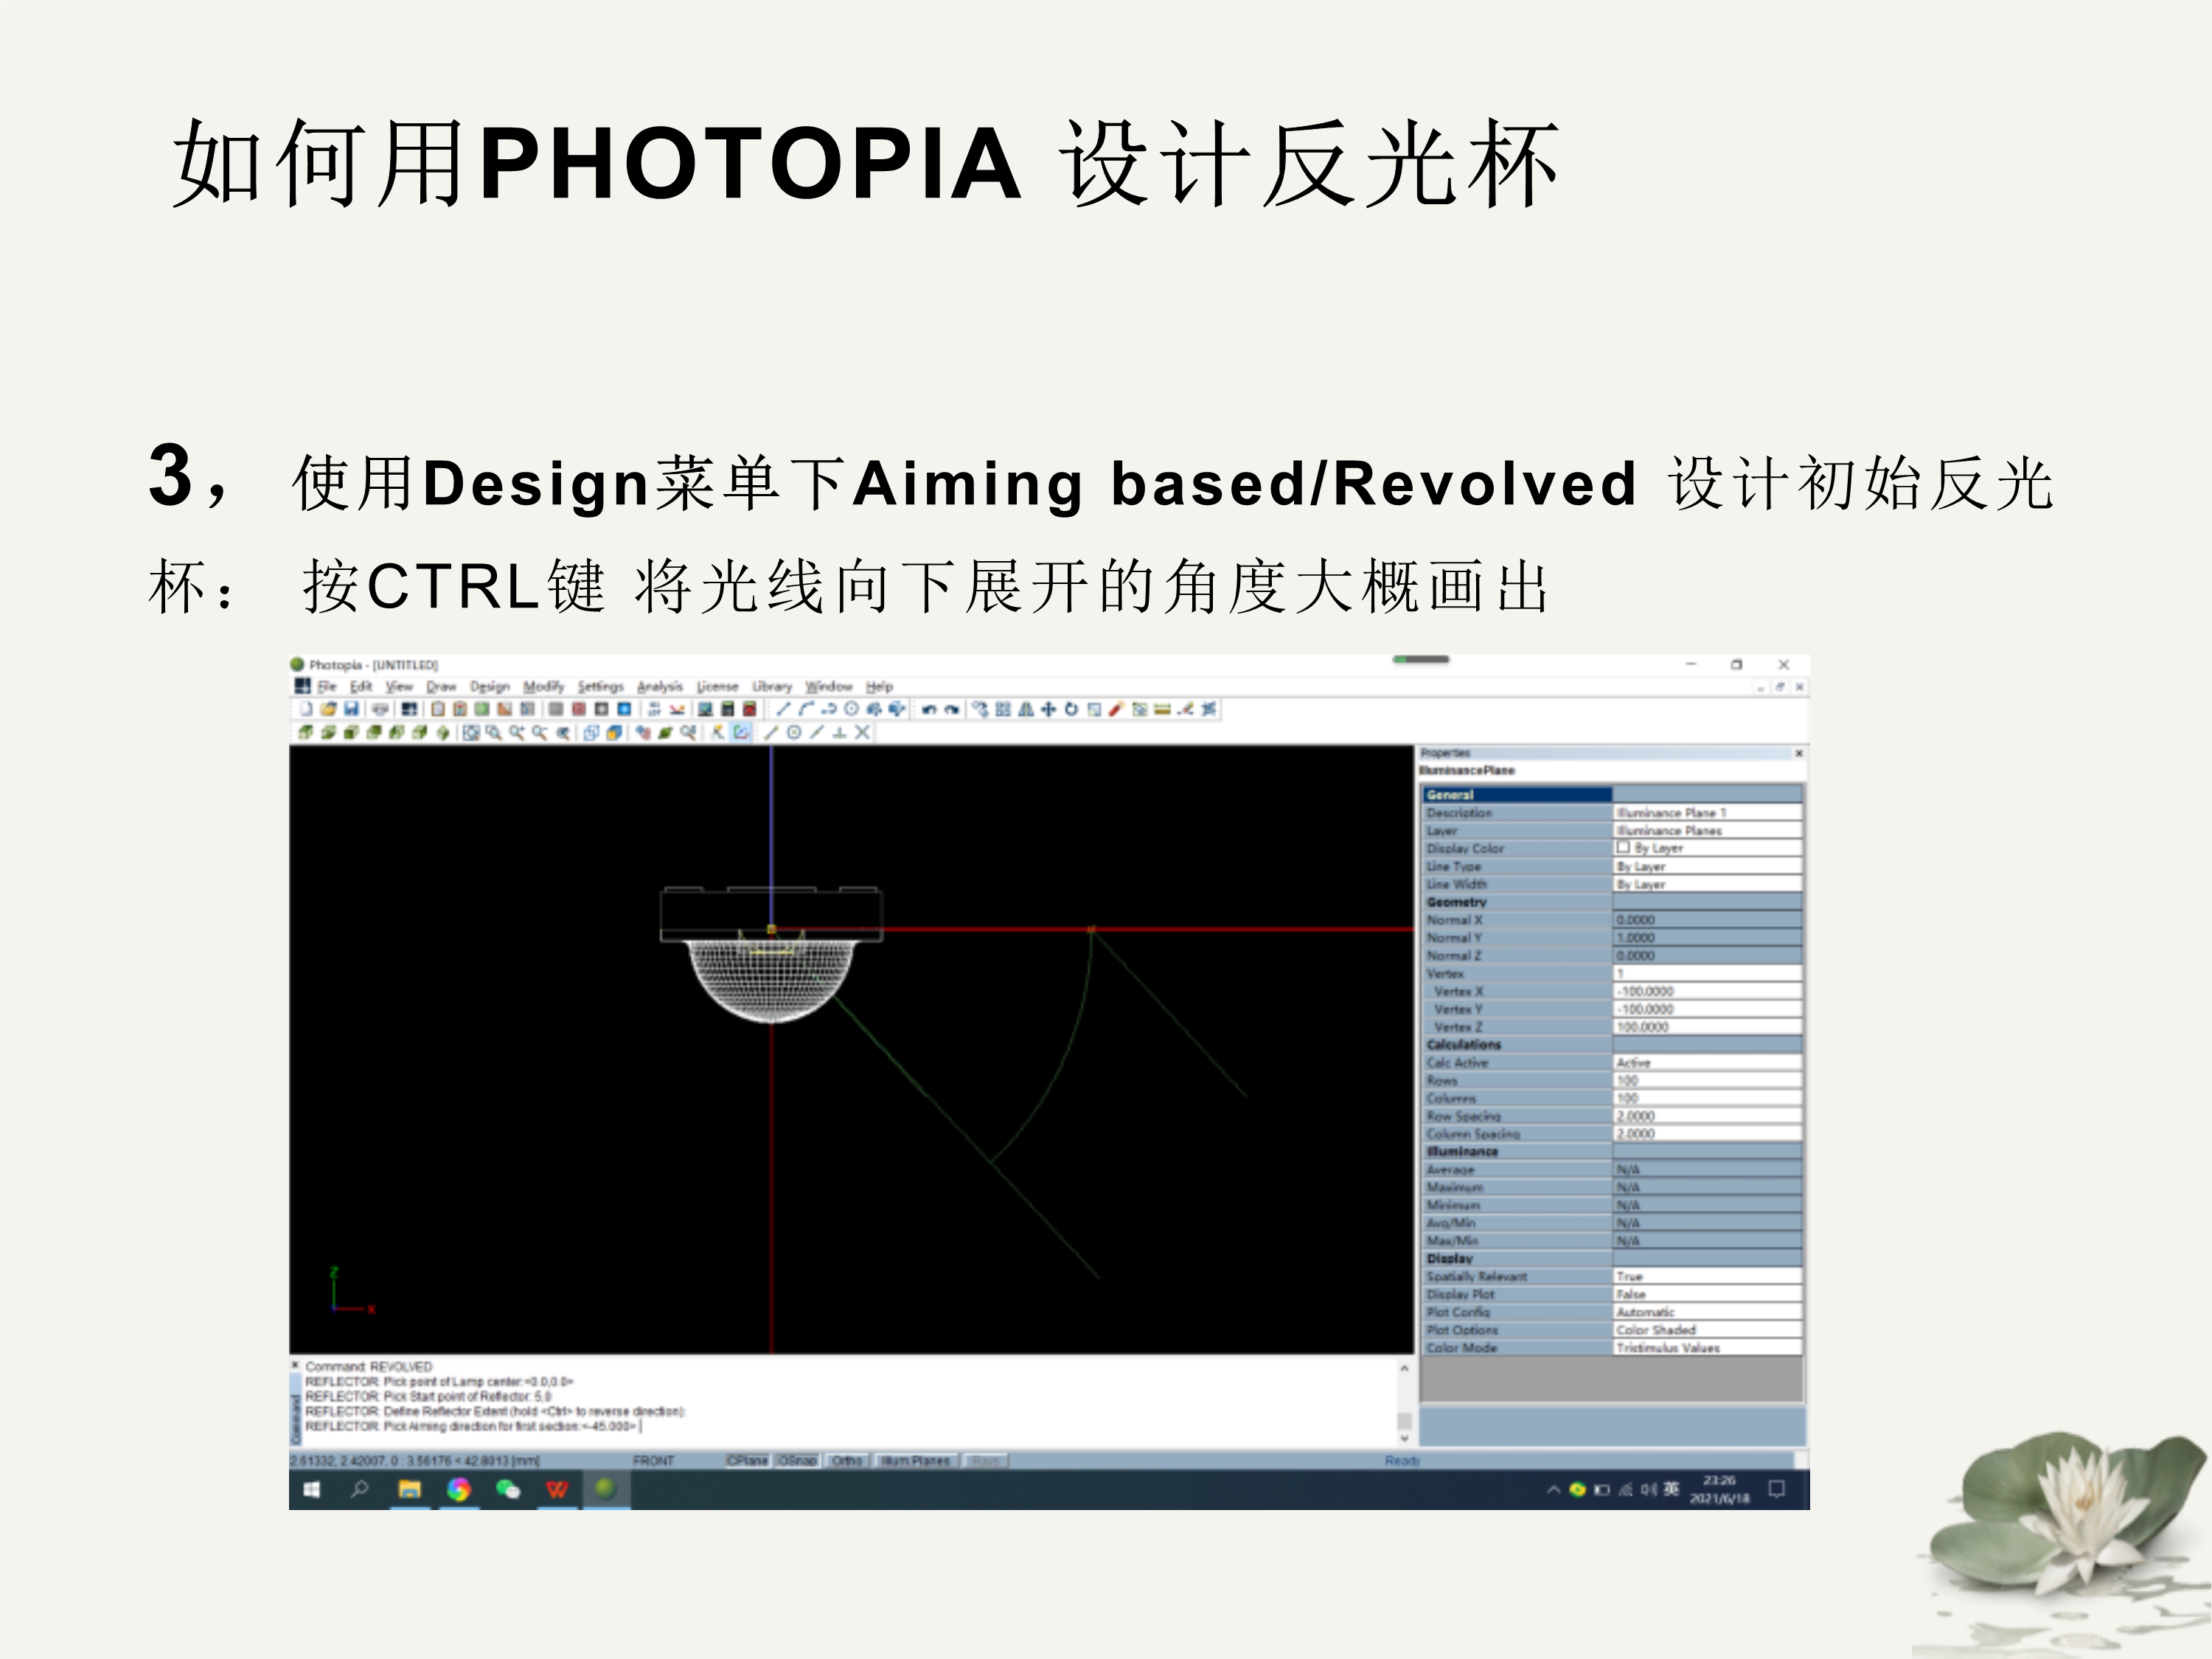This screenshot has height=1659, width=2212.
Task: Click the Rotate tool icon
Action: [1071, 709]
